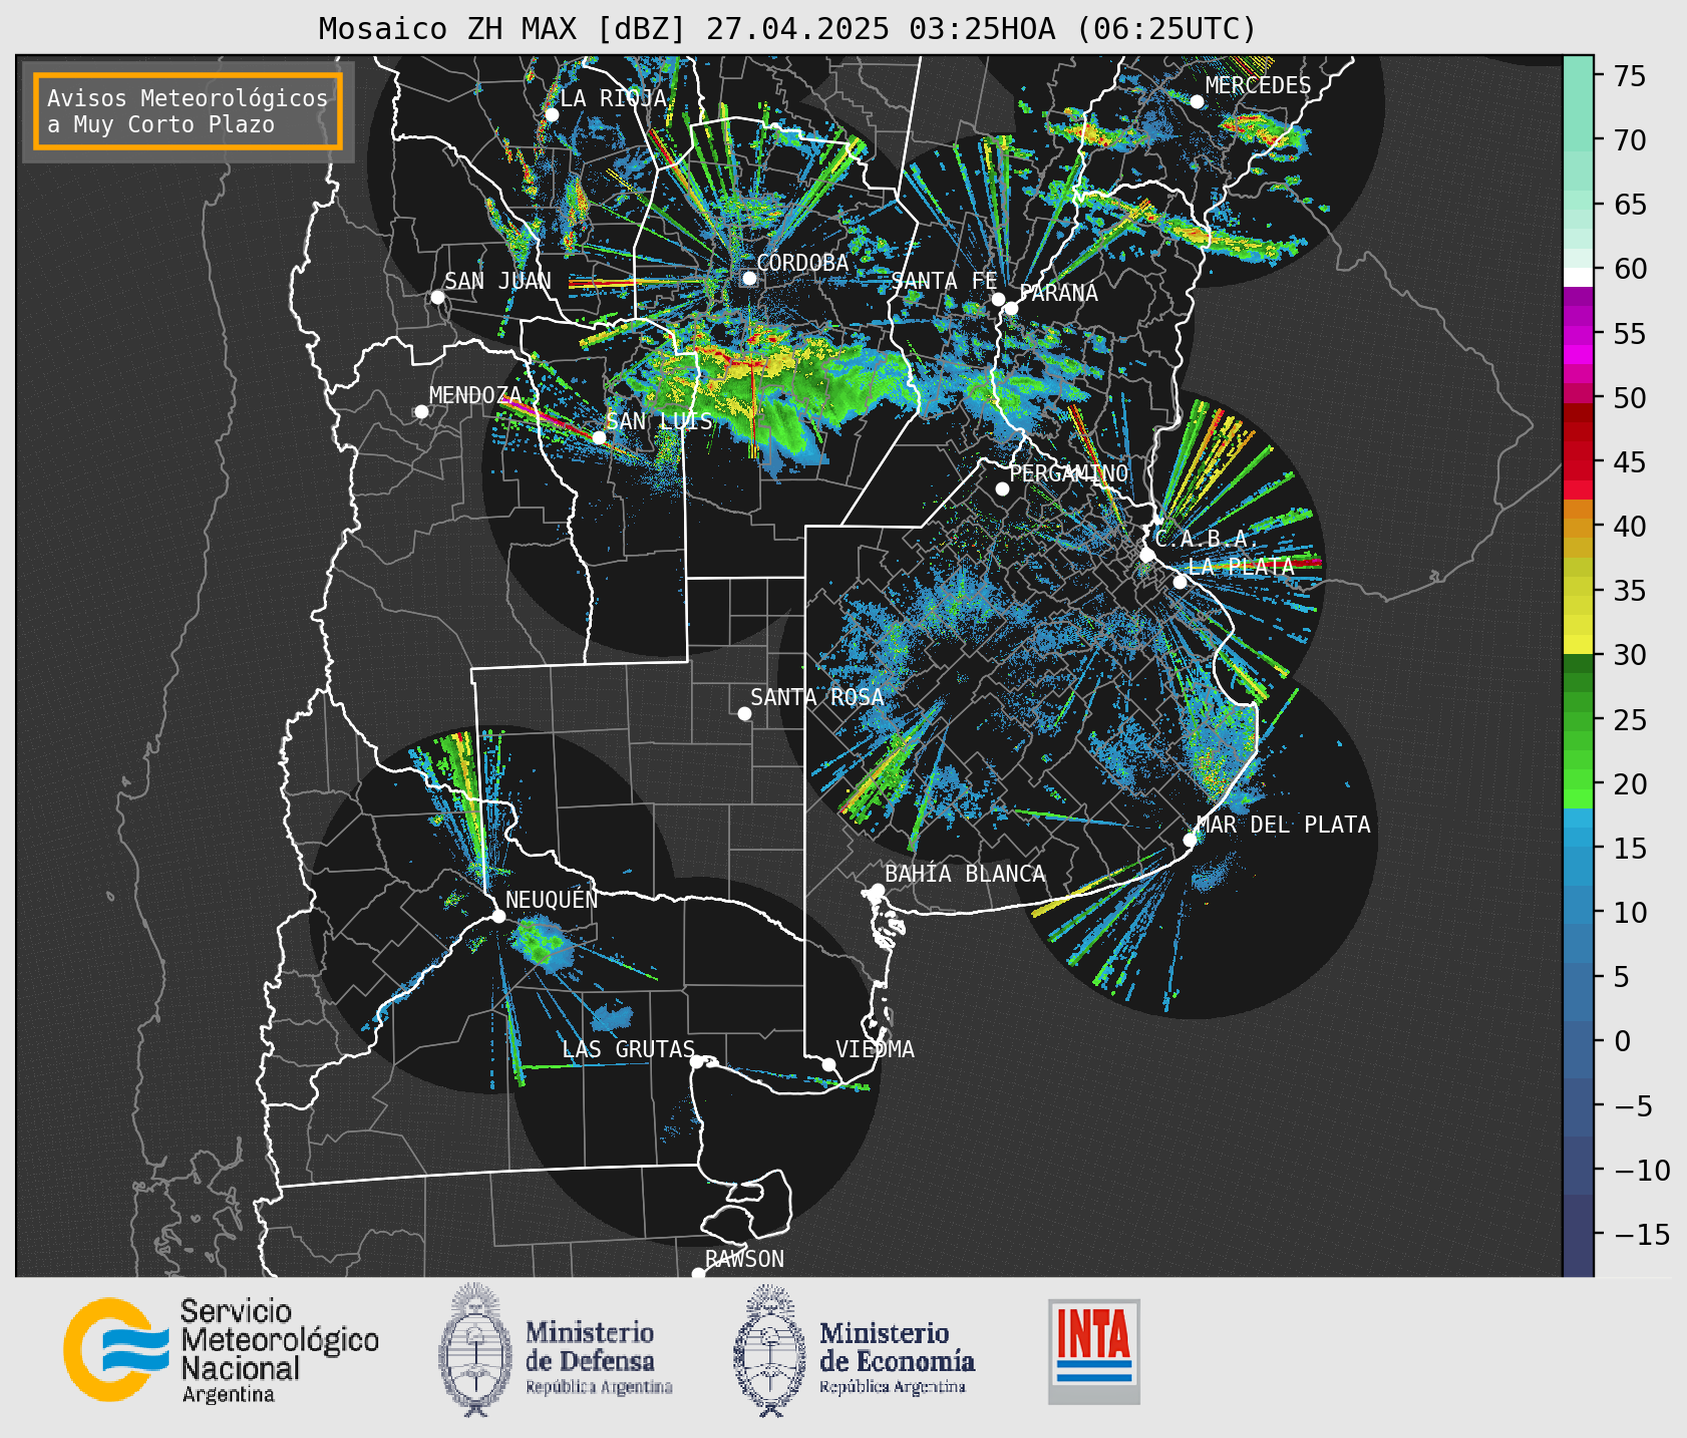This screenshot has height=1438, width=1687.
Task: Select the Mercedes city marker
Action: coord(1197,101)
